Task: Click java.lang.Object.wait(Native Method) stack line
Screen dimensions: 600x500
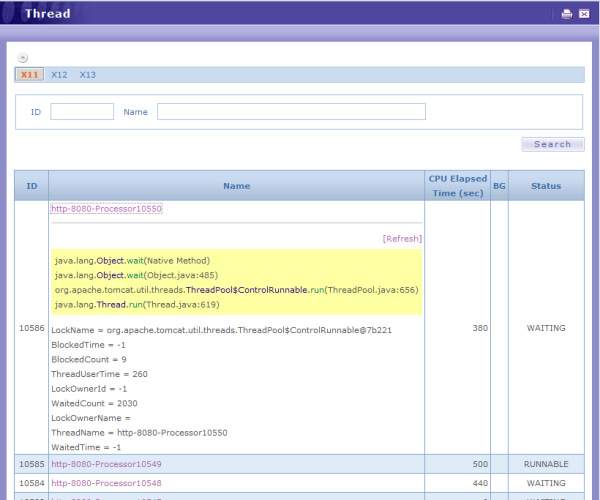Action: 132,261
